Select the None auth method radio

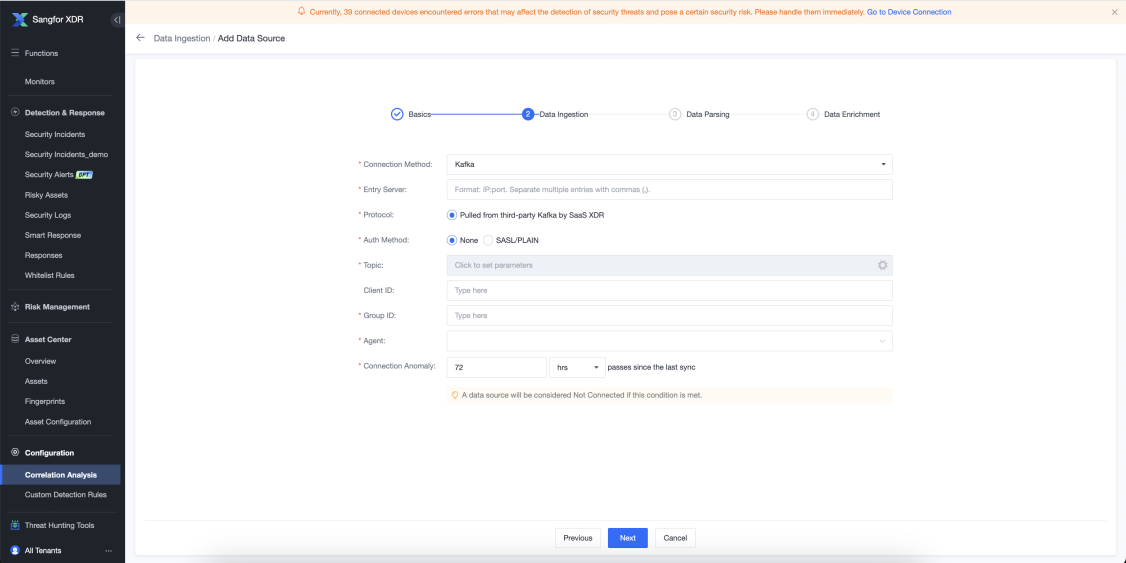click(452, 241)
